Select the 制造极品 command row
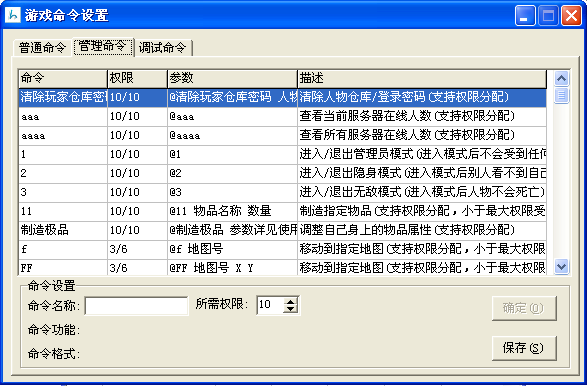Image resolution: width=587 pixels, height=386 pixels. [283, 230]
